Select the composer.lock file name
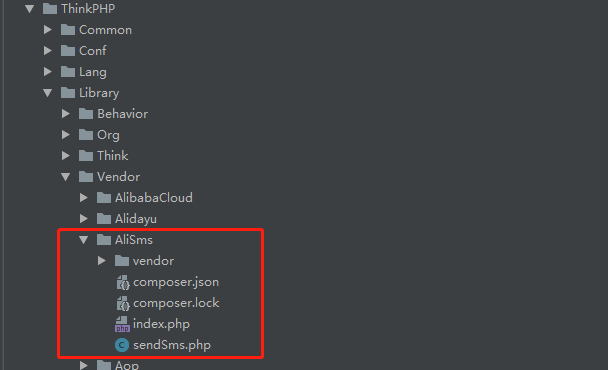Screen dimensions: 608x370 (x=176, y=303)
